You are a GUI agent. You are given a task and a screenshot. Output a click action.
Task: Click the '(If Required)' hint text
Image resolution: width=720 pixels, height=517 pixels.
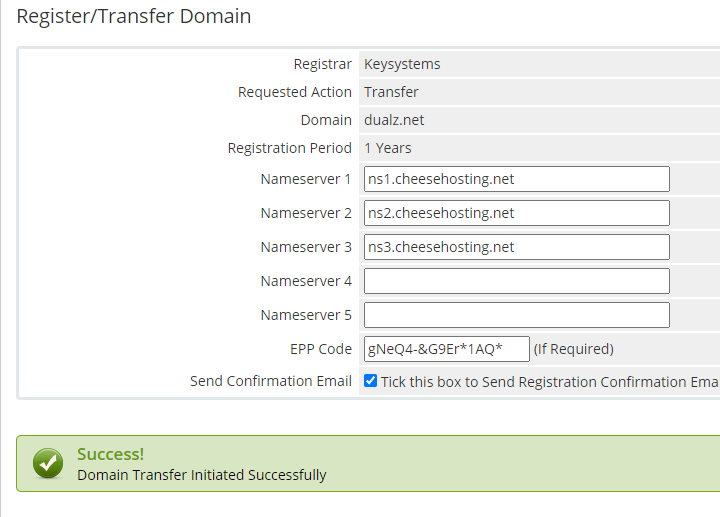573,349
